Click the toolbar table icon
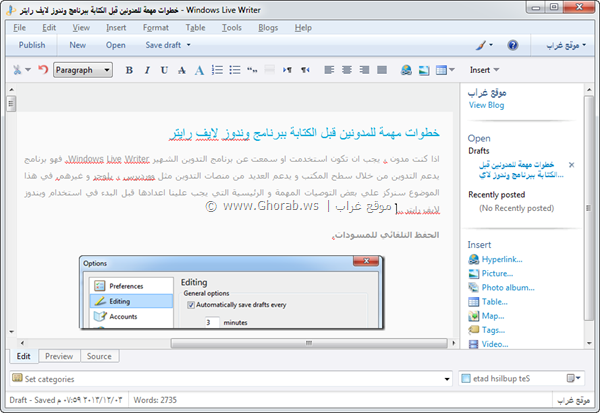 pyautogui.click(x=441, y=70)
